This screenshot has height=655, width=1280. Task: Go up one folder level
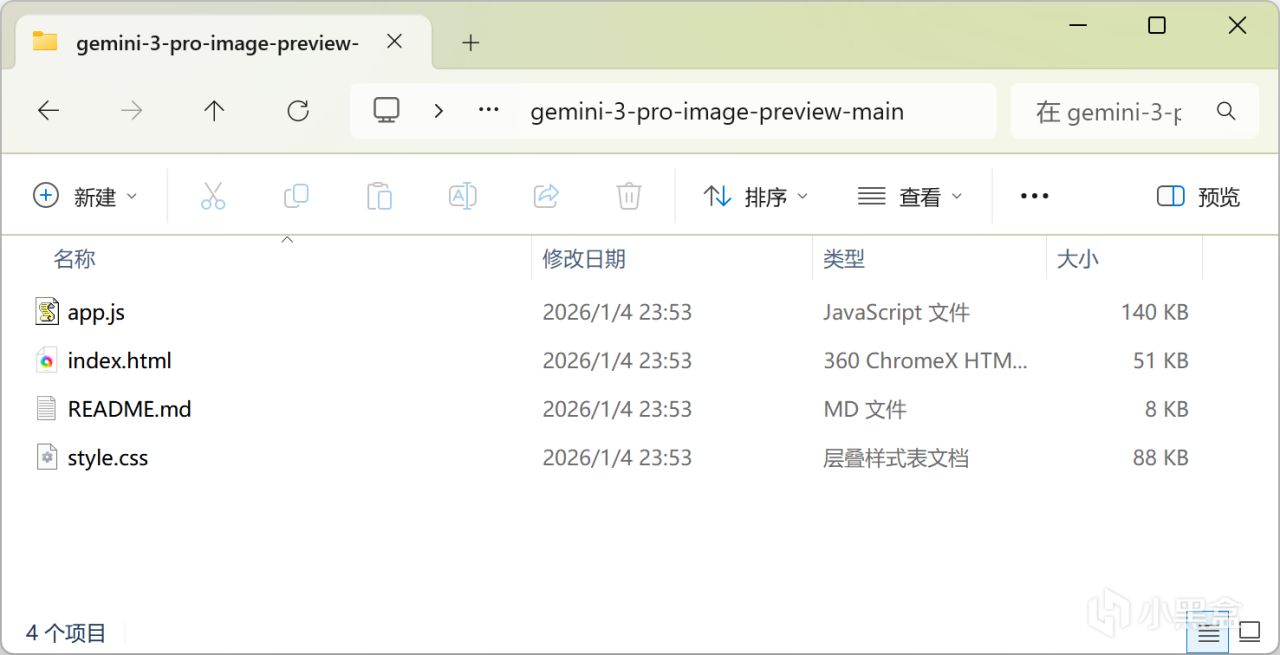(x=214, y=111)
